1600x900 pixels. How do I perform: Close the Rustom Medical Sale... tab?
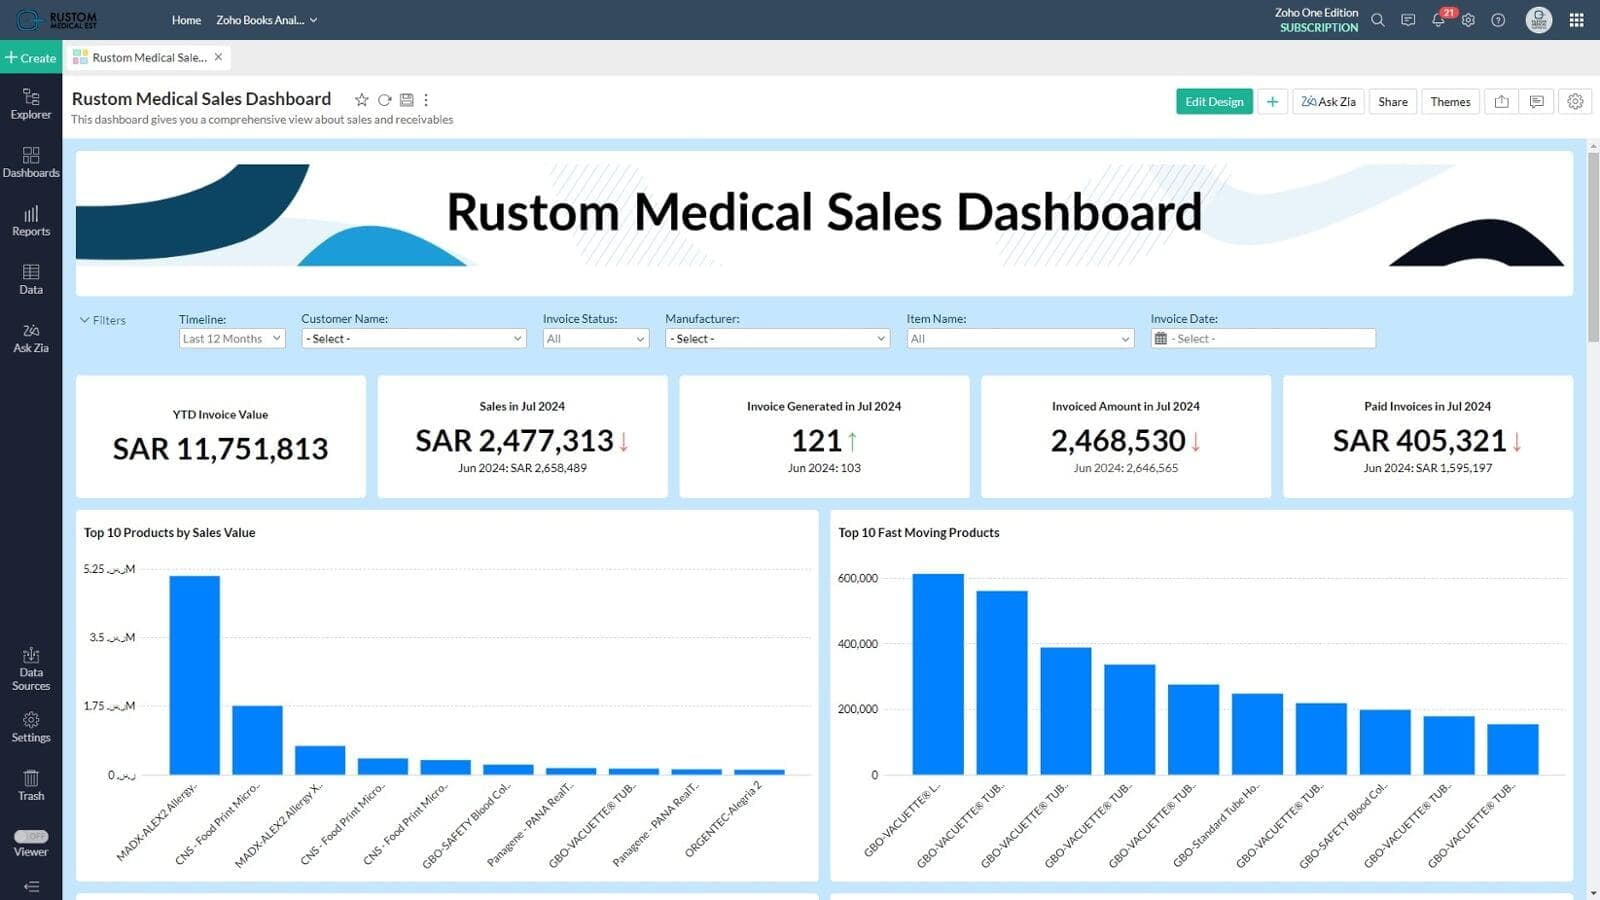[x=218, y=57]
